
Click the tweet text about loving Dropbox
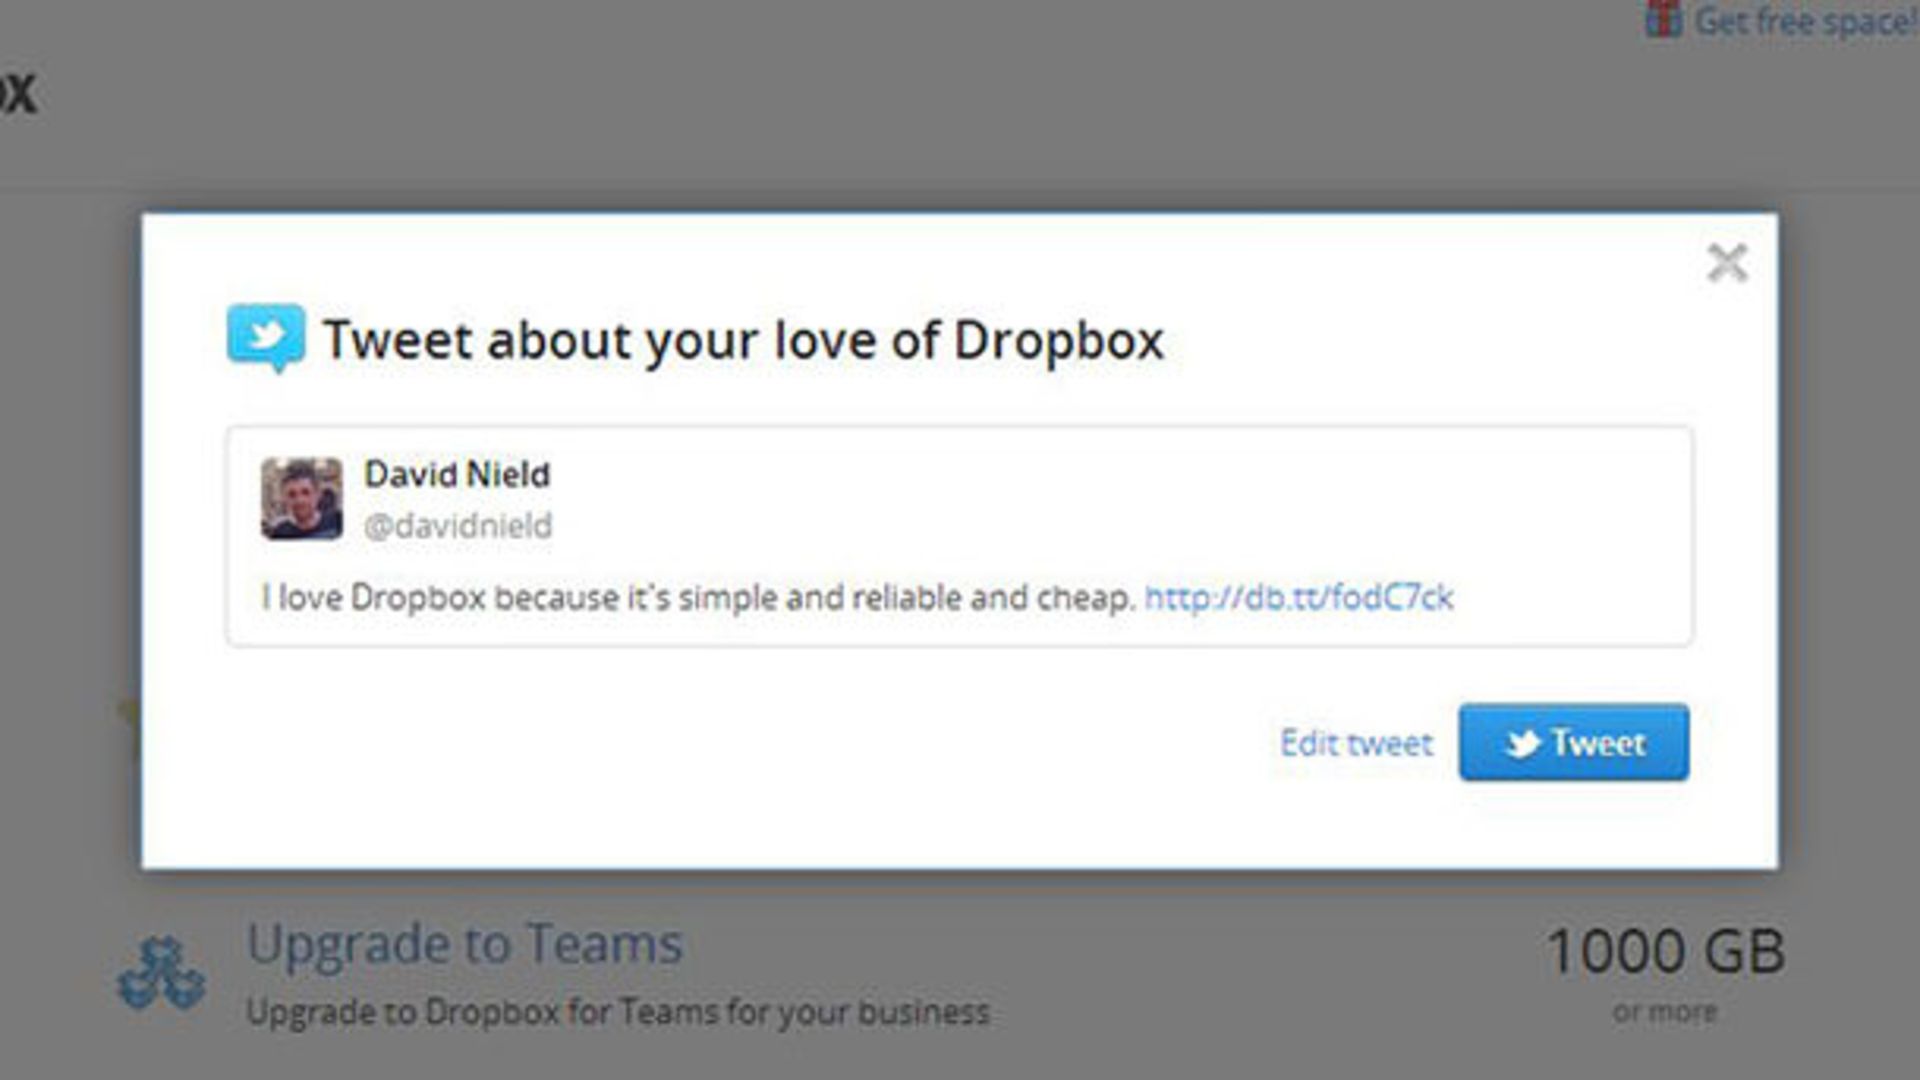click(x=698, y=597)
